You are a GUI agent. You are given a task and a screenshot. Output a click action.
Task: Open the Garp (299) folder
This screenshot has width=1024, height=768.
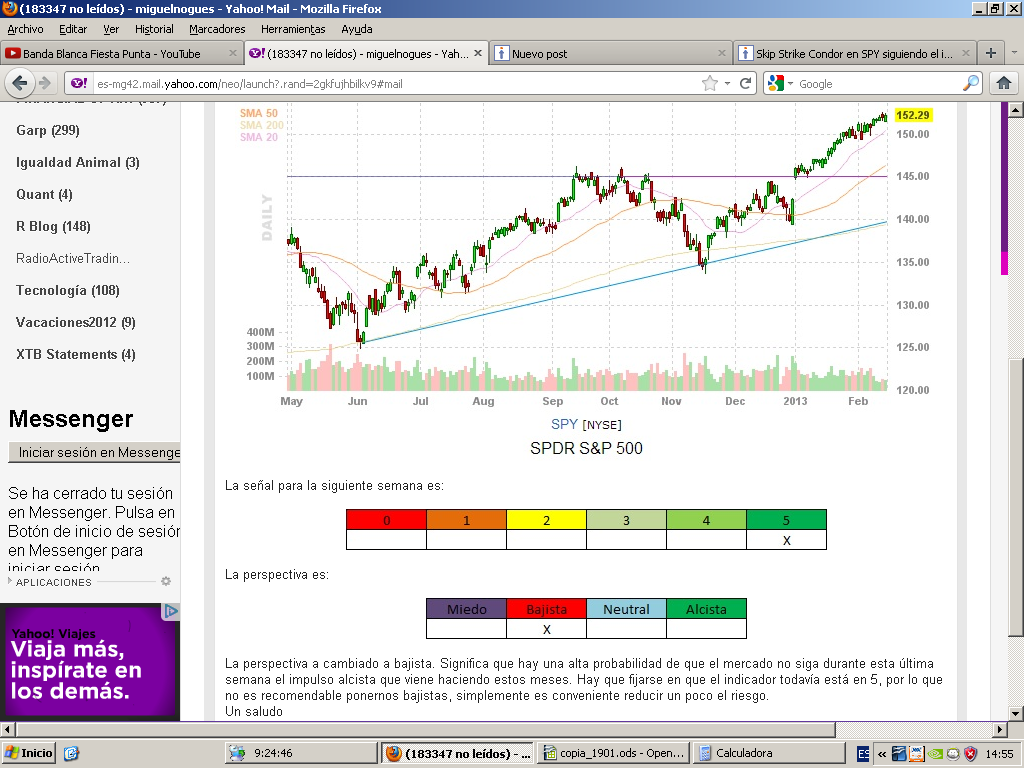[48, 130]
